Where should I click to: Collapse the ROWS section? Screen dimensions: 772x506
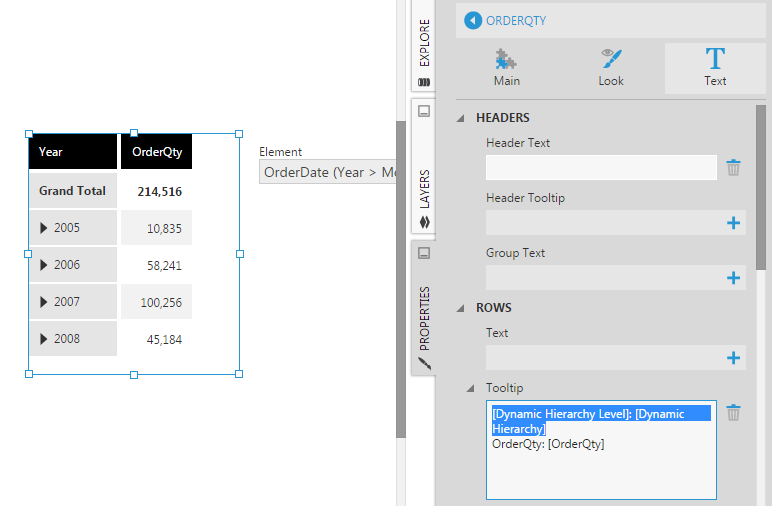[462, 308]
